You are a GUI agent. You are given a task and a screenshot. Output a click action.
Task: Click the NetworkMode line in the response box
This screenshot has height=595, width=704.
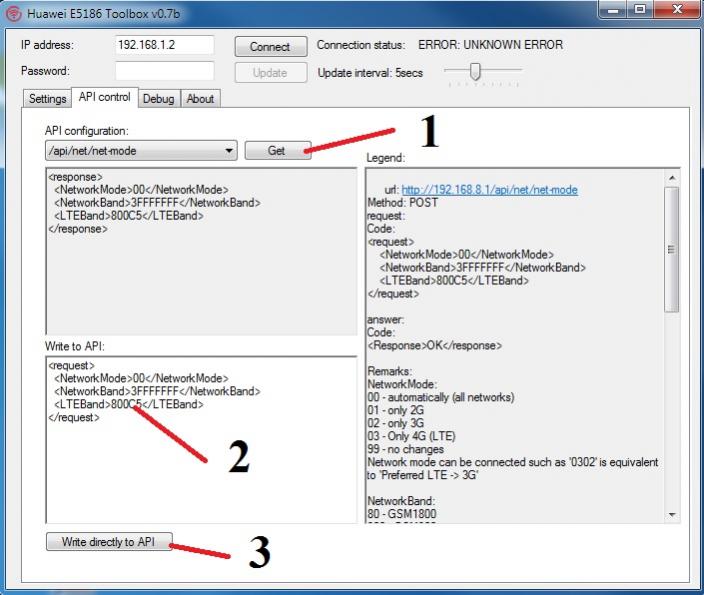click(x=141, y=190)
